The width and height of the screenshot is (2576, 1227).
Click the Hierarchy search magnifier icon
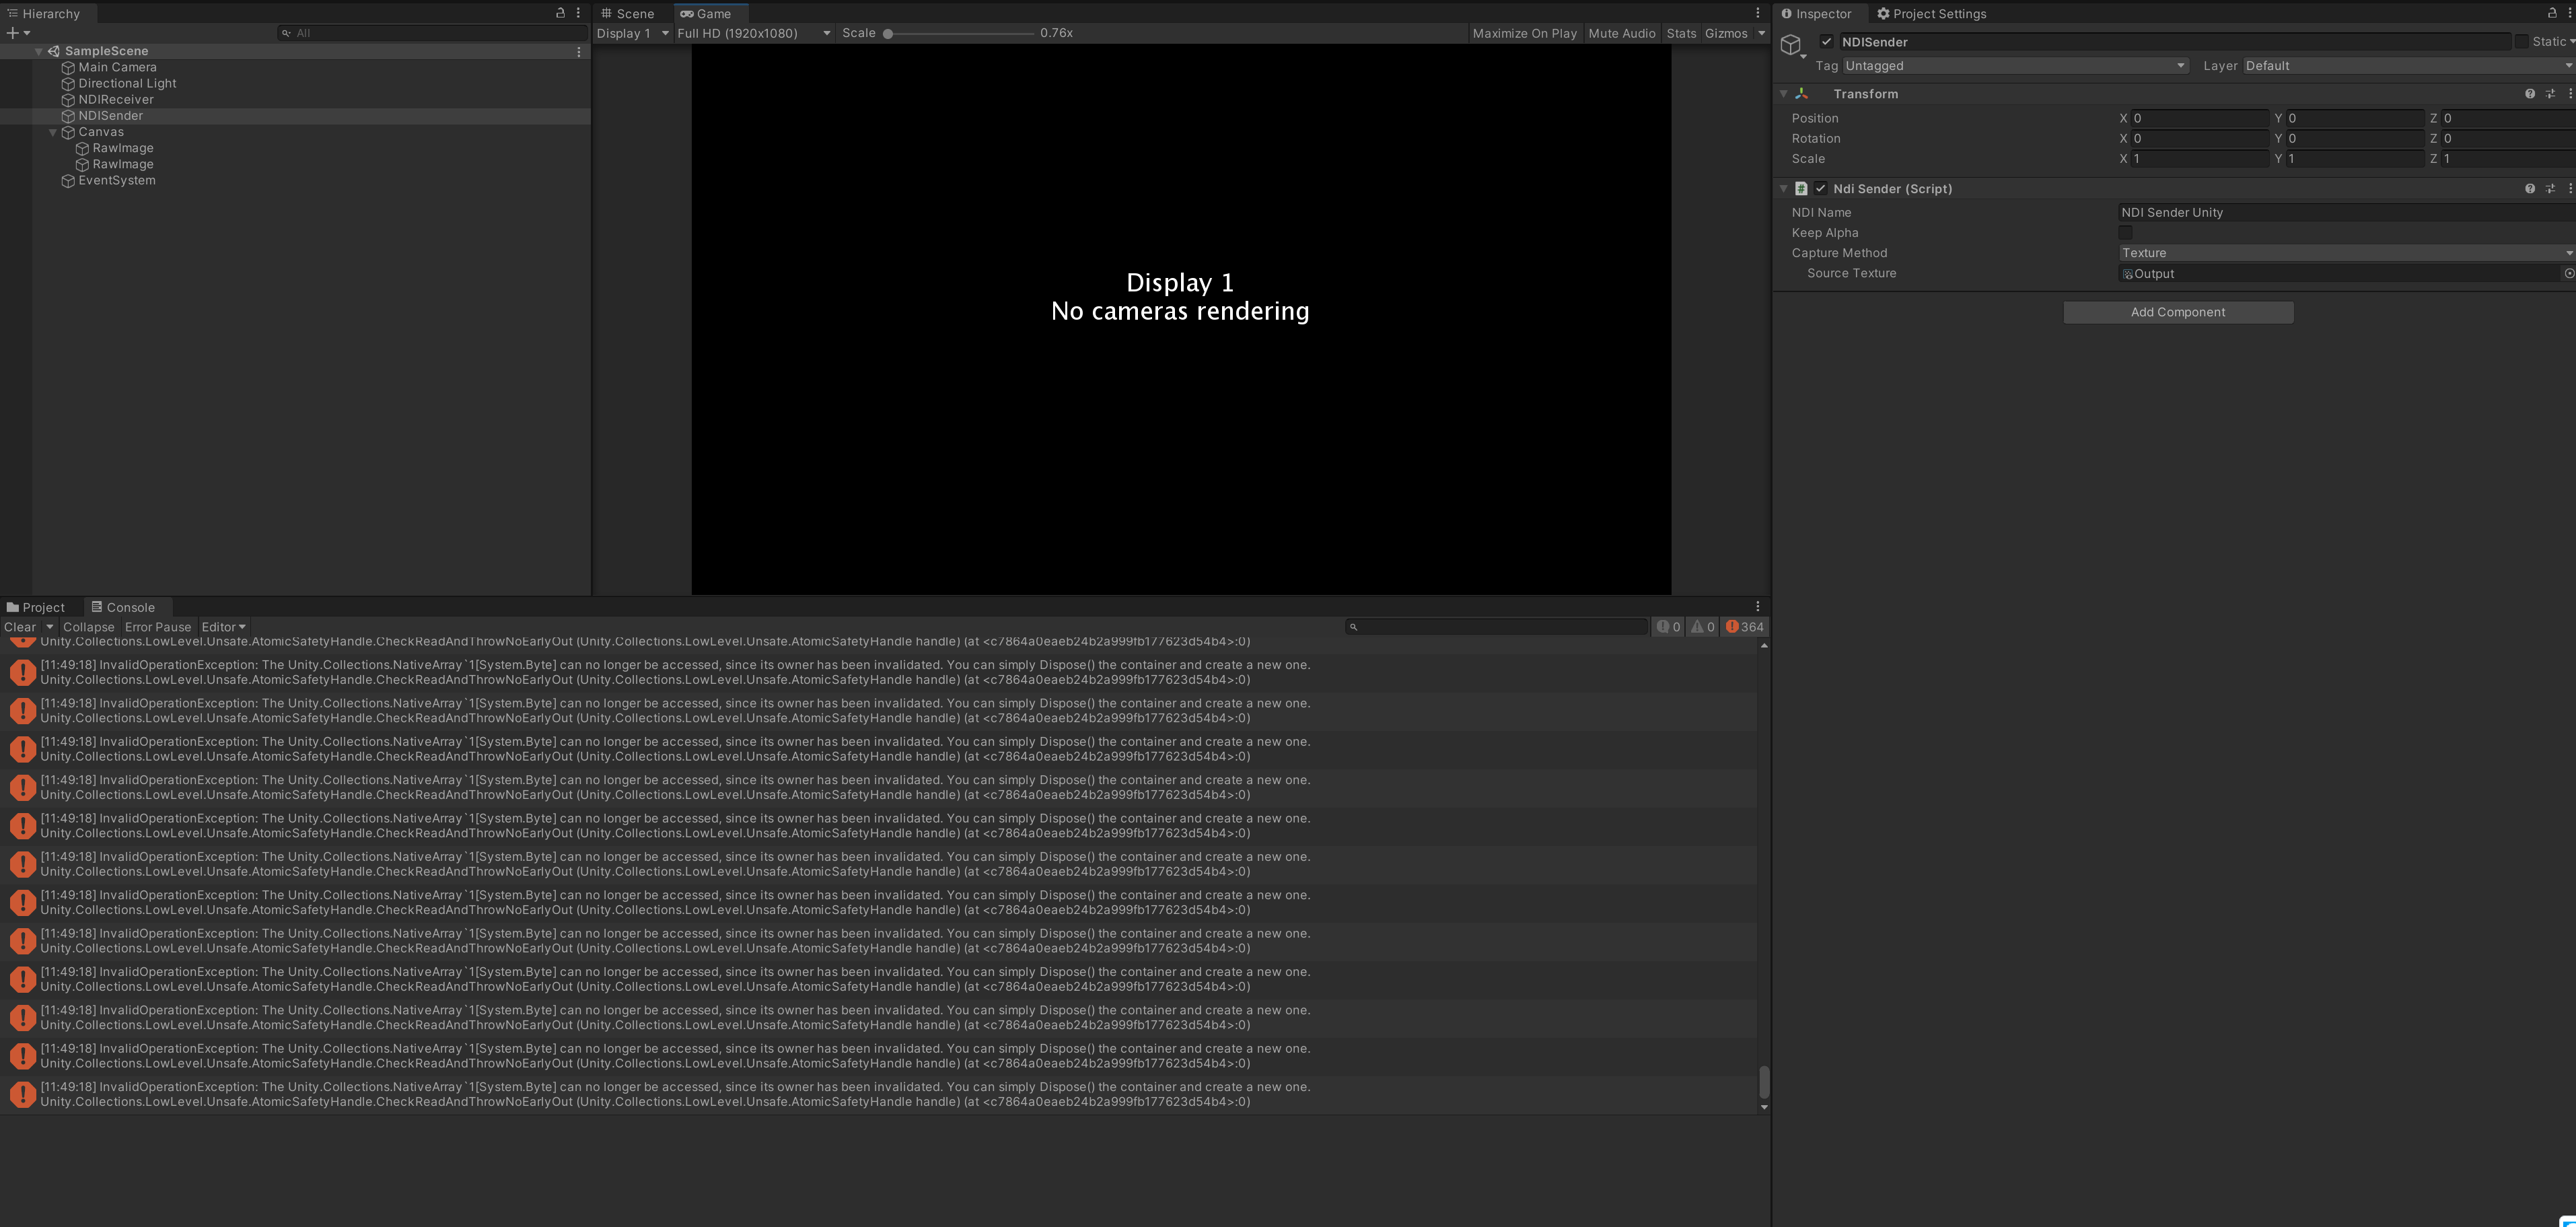pyautogui.click(x=286, y=32)
